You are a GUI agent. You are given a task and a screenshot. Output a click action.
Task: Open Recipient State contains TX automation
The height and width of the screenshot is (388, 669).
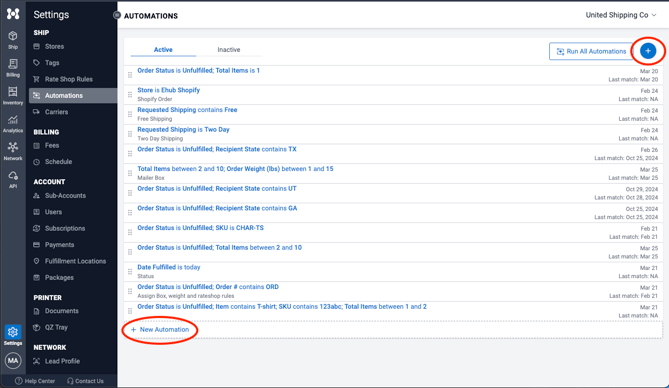coord(217,149)
